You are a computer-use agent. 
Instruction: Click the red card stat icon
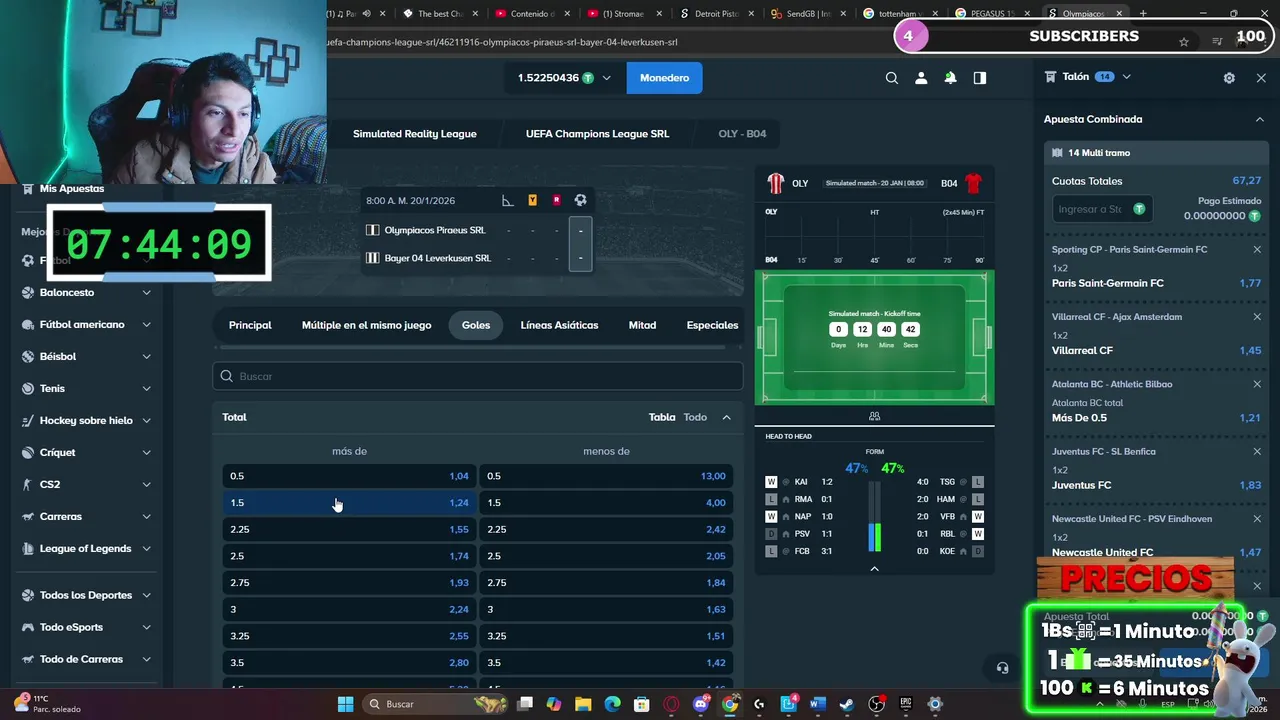point(556,200)
